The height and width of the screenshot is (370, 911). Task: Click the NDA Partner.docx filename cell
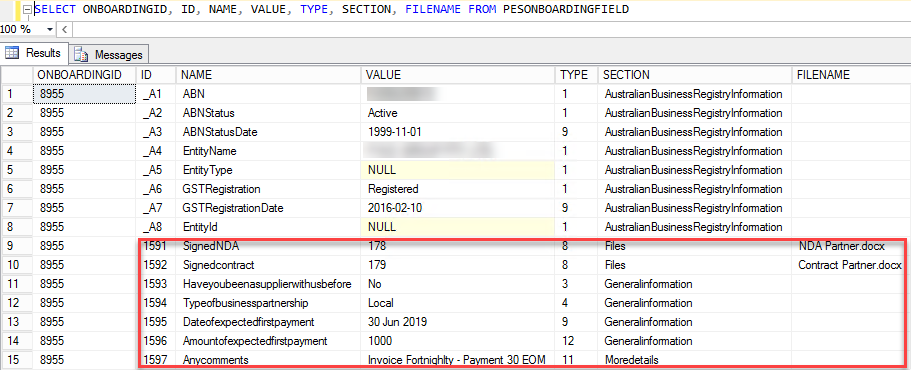click(851, 246)
